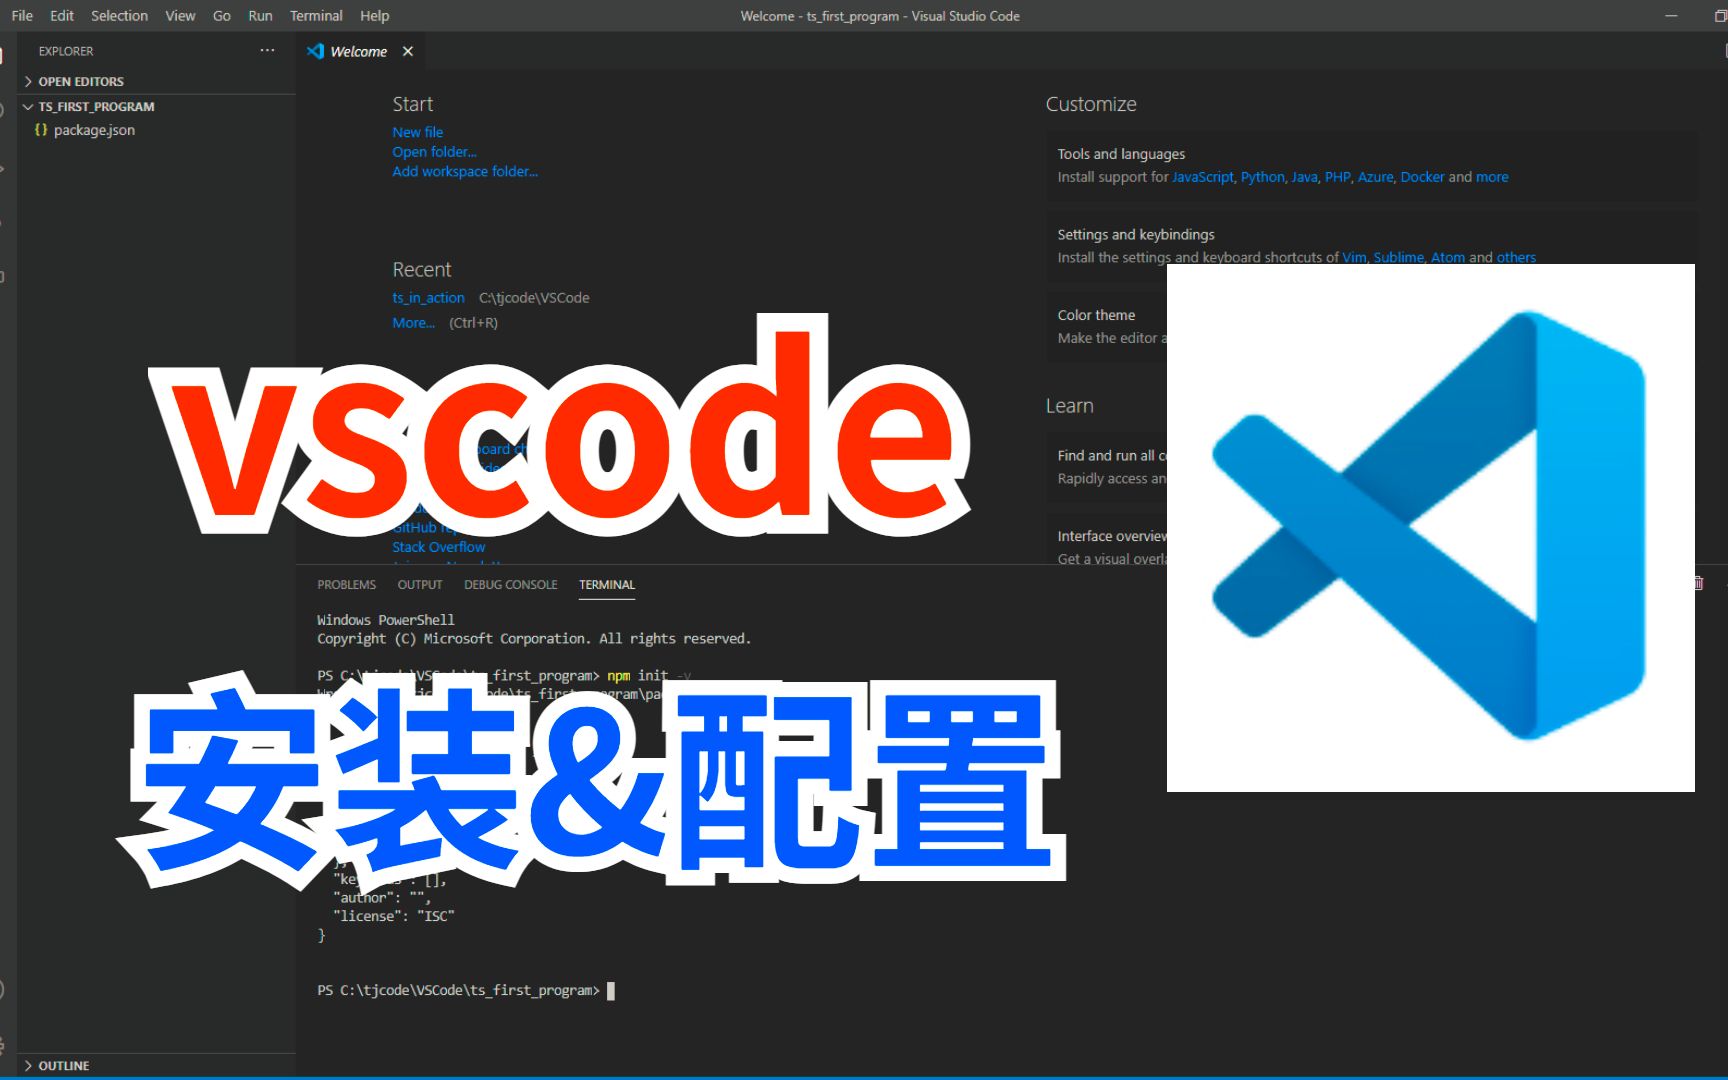The width and height of the screenshot is (1728, 1080).
Task: Click the terminal prompt input line
Action: coord(466,991)
